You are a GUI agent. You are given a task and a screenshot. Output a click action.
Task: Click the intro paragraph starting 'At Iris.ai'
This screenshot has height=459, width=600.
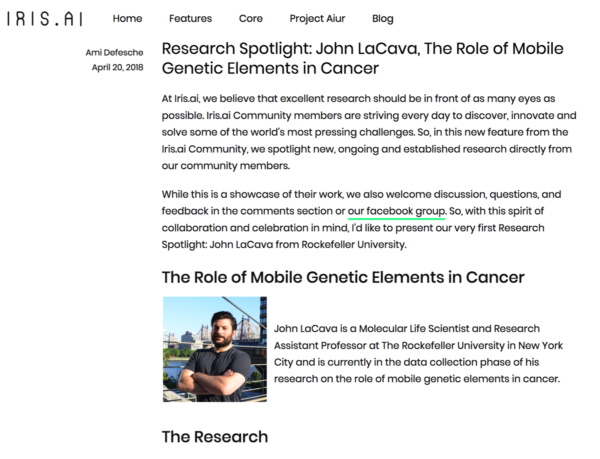tap(369, 132)
